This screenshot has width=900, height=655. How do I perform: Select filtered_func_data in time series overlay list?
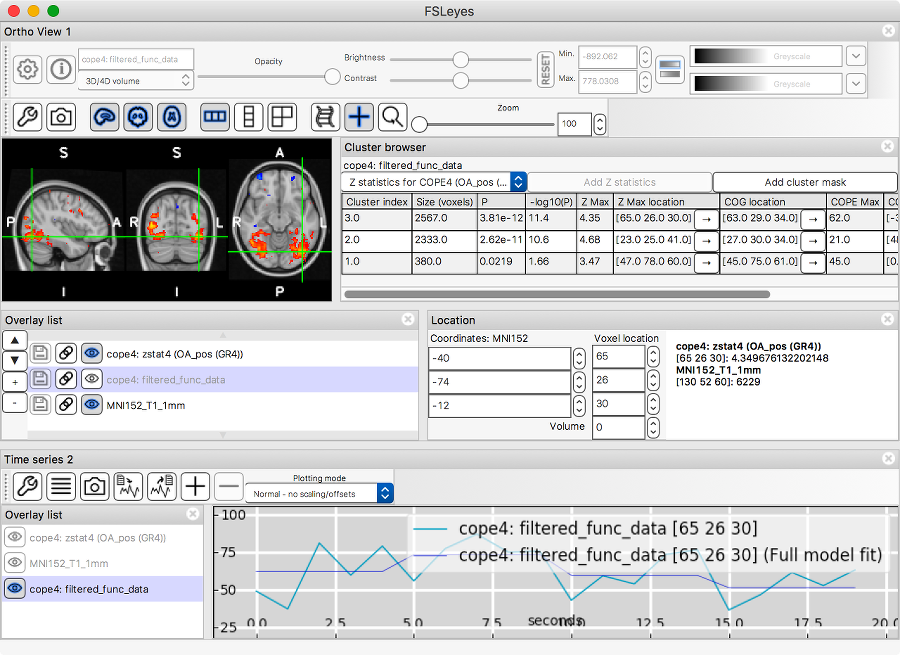[x=89, y=589]
